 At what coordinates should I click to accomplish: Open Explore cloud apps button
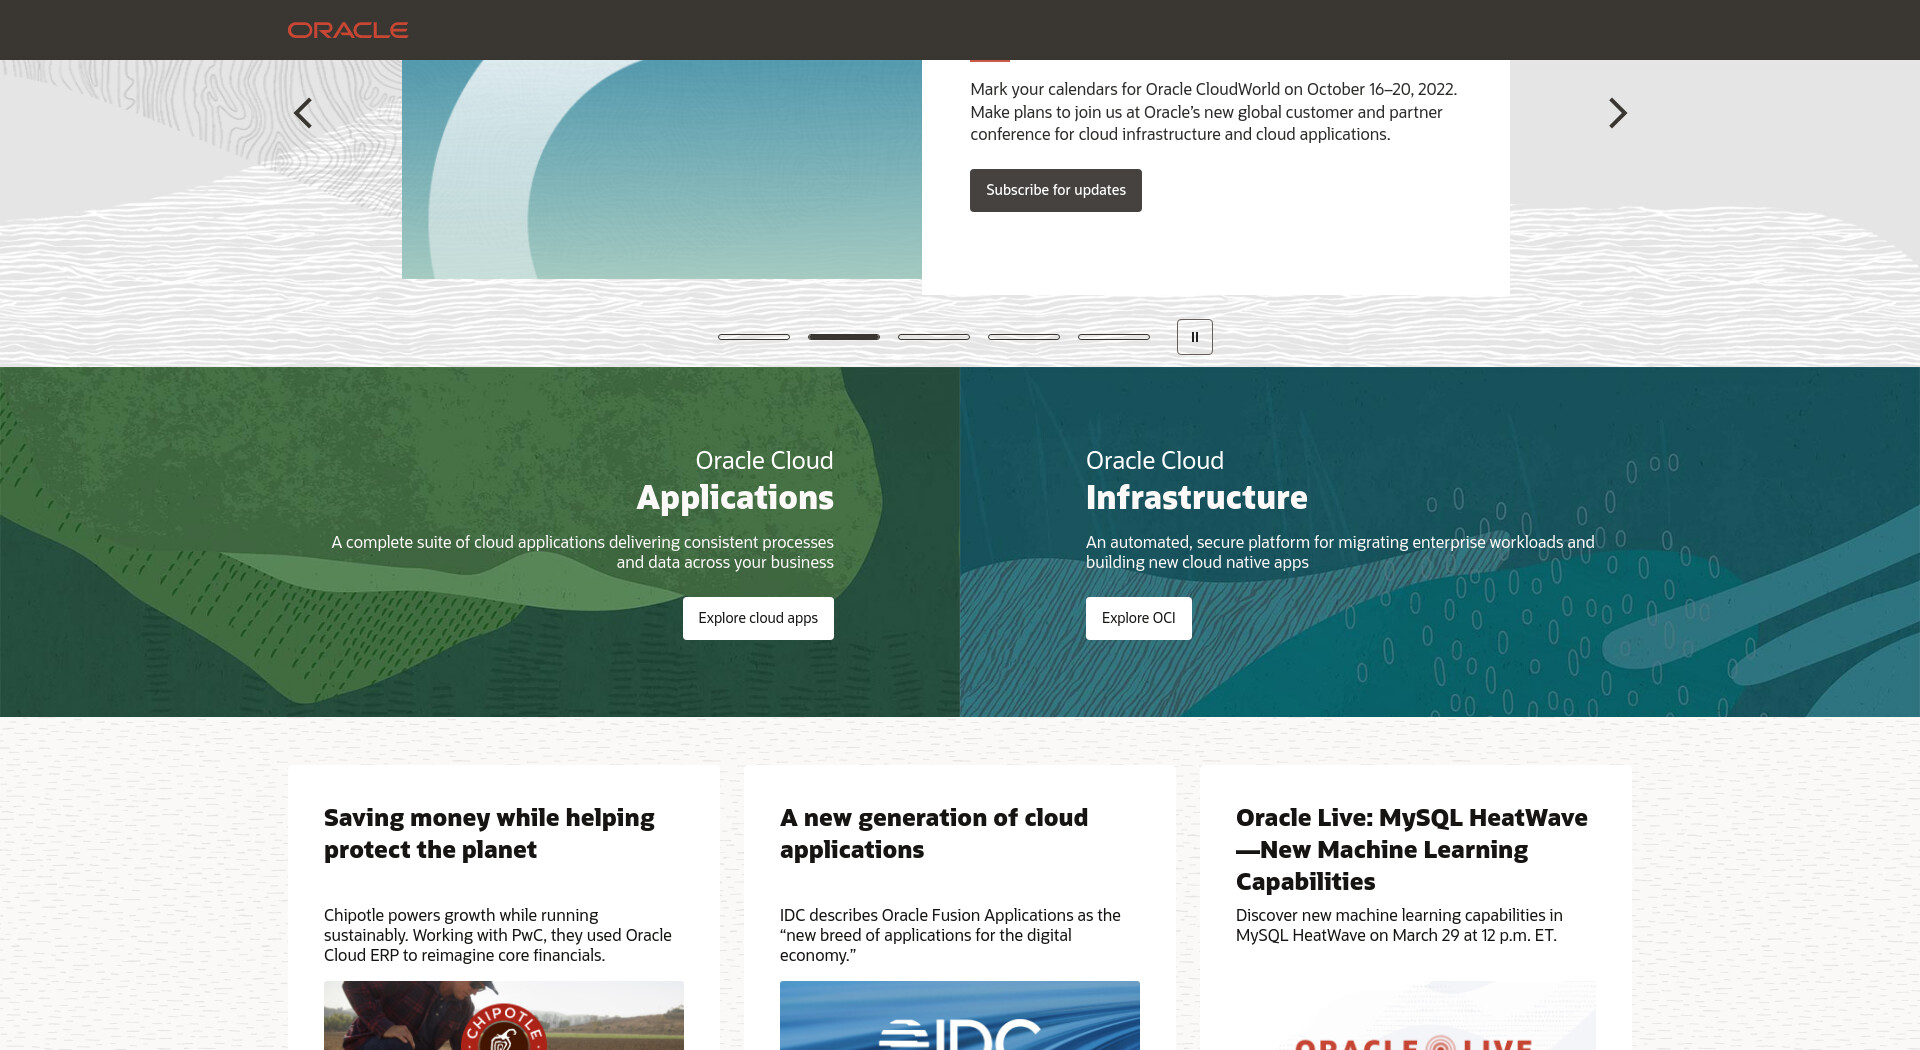(758, 618)
